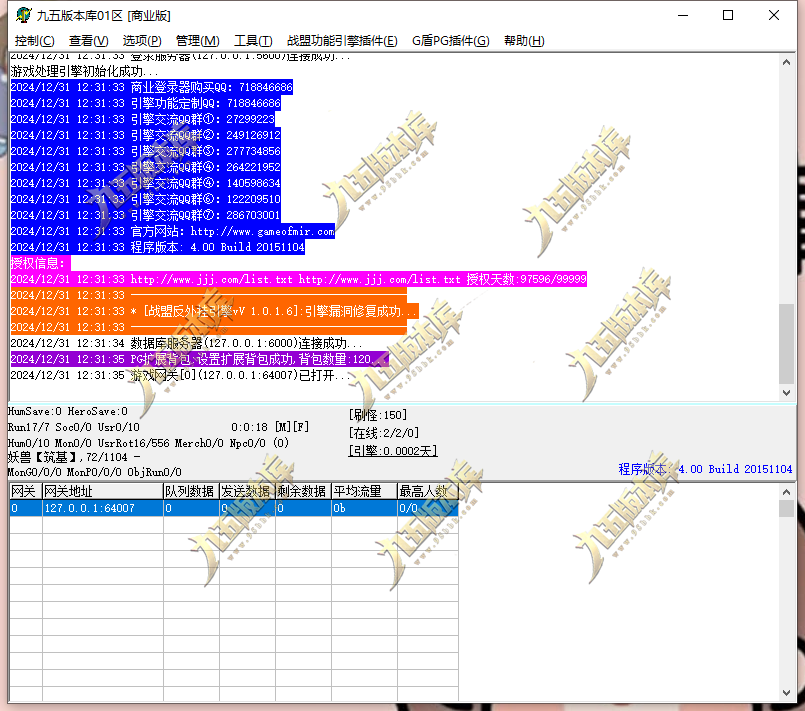The height and width of the screenshot is (711, 805).
Task: Click purple log line PG扩展背包 背包数量:120
Action: tap(199, 359)
